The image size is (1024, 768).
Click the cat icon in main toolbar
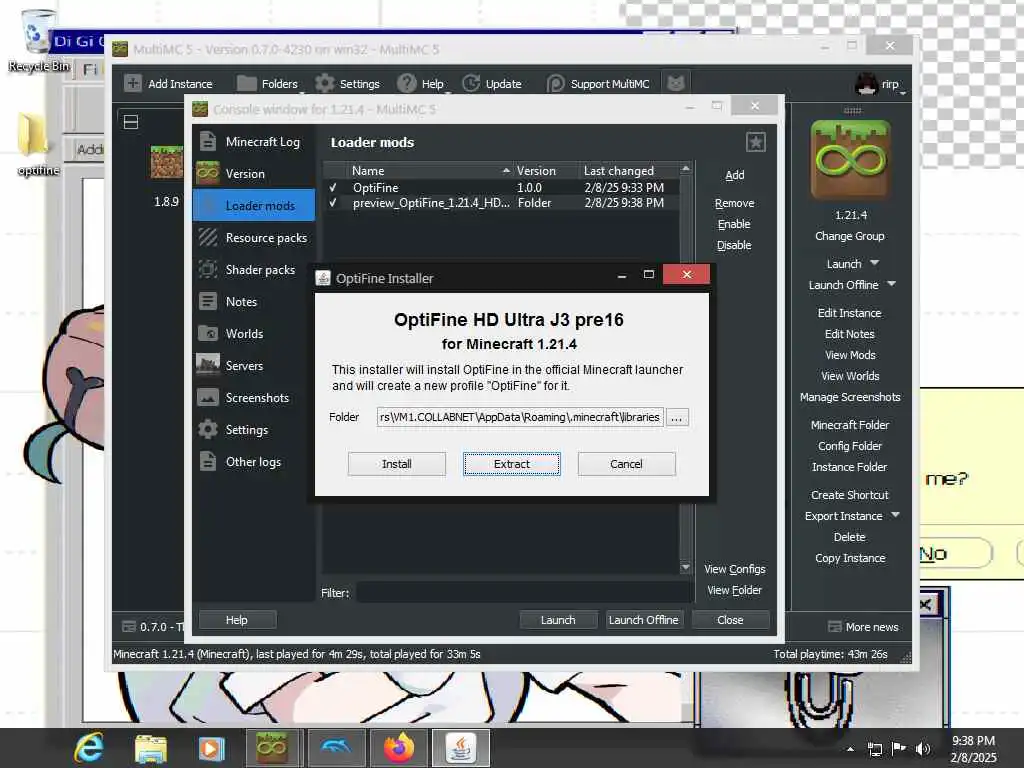click(x=676, y=83)
